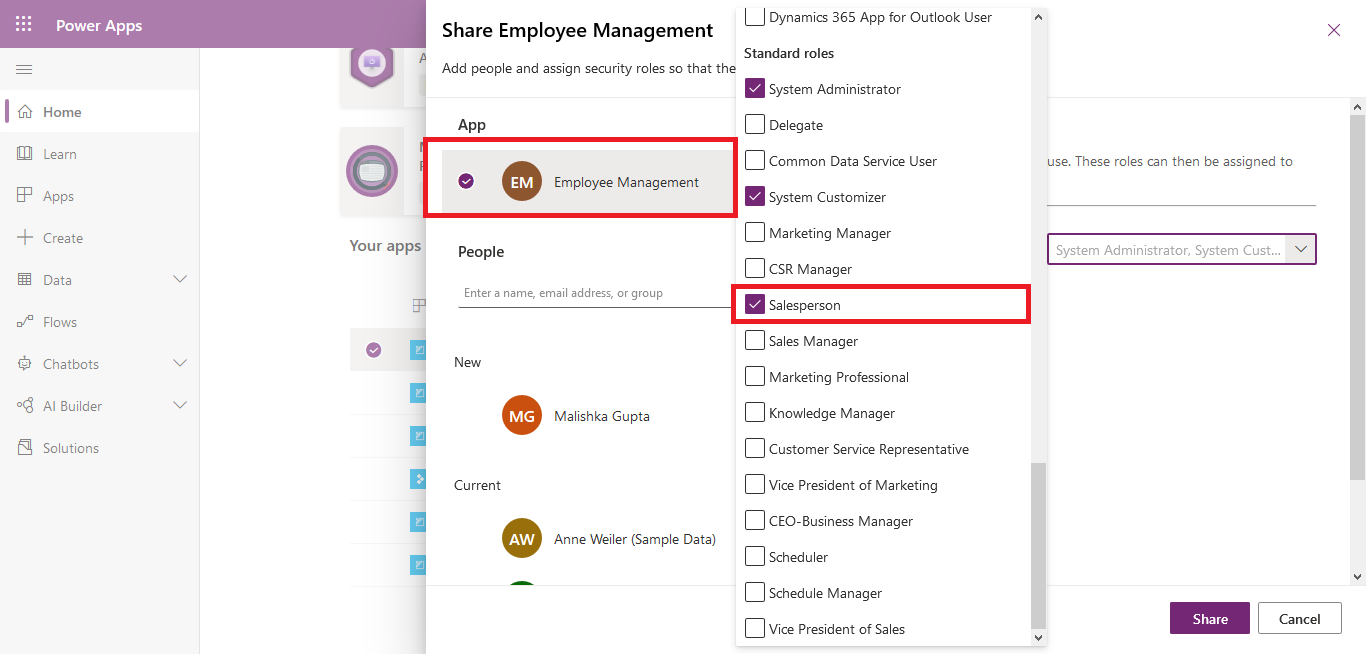Image resolution: width=1366 pixels, height=654 pixels.
Task: Check the Vice President of Marketing role
Action: tap(755, 484)
